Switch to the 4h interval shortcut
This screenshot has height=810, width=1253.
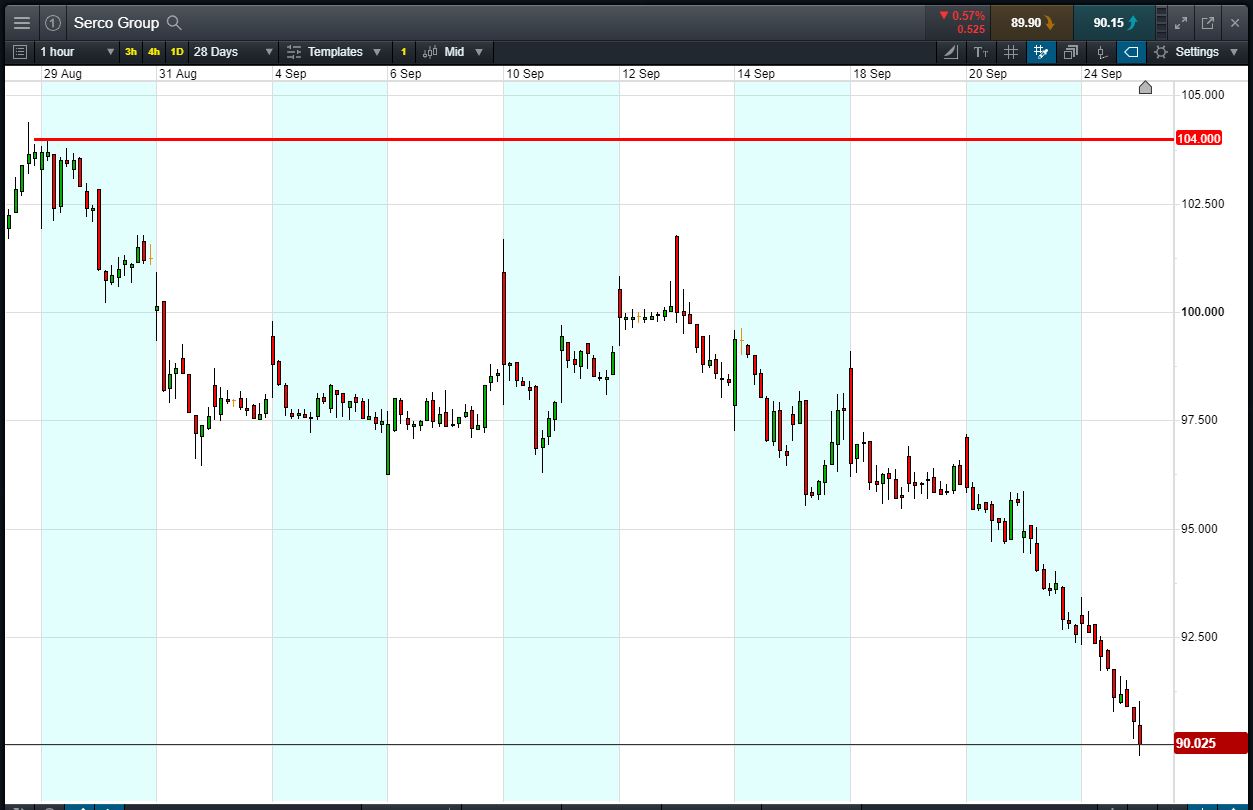point(153,52)
